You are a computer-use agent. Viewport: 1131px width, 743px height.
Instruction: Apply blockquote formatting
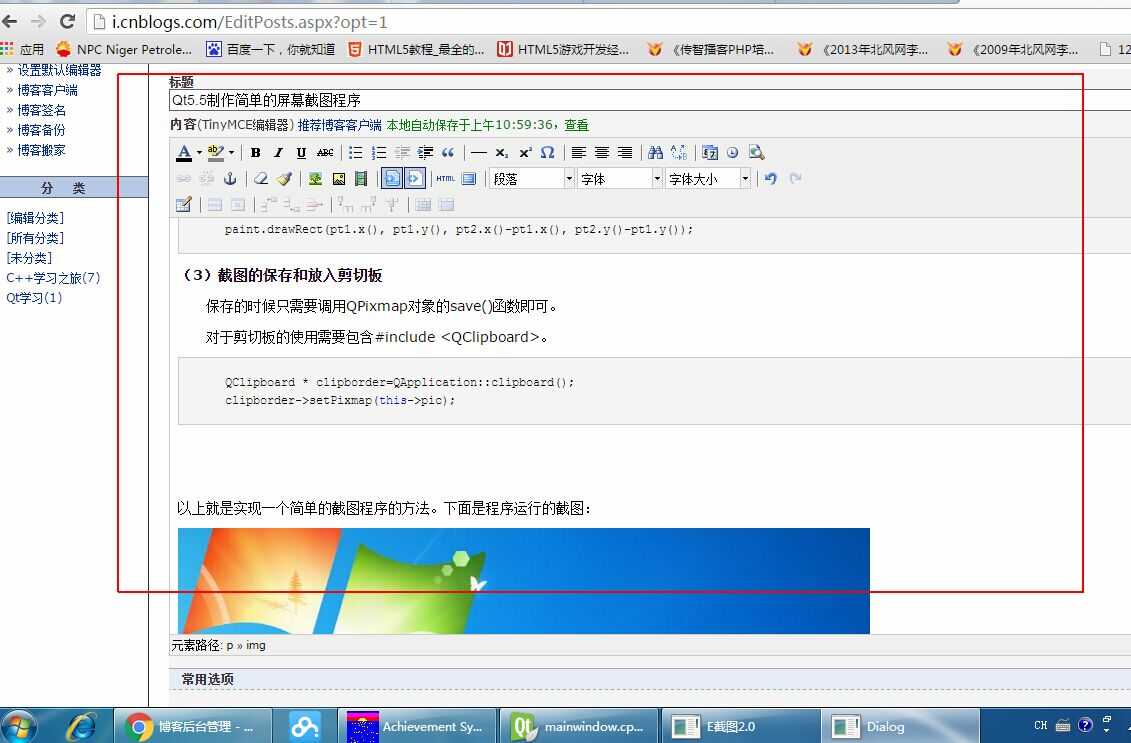448,152
